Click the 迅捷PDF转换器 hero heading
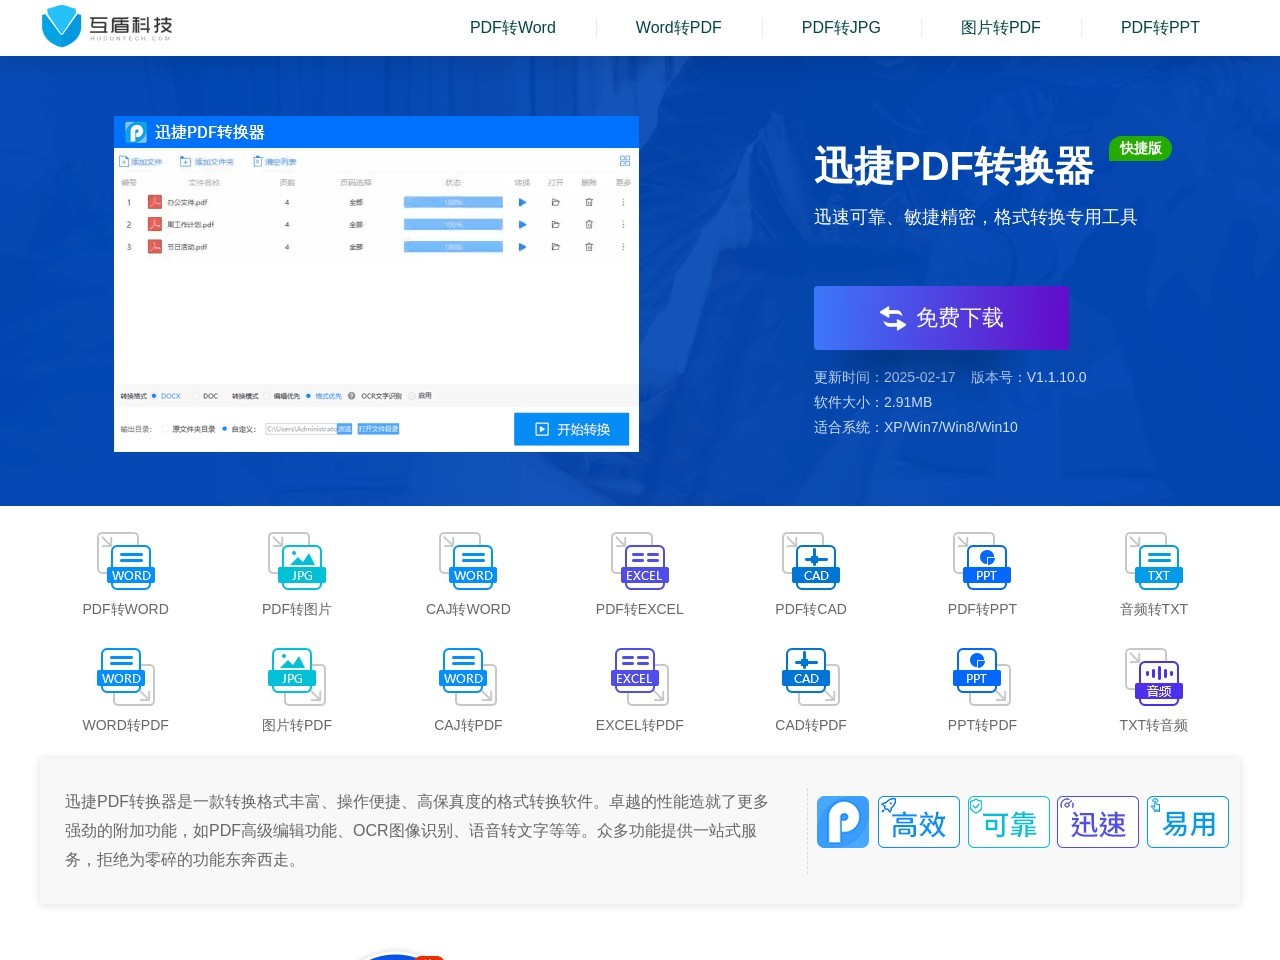 954,166
